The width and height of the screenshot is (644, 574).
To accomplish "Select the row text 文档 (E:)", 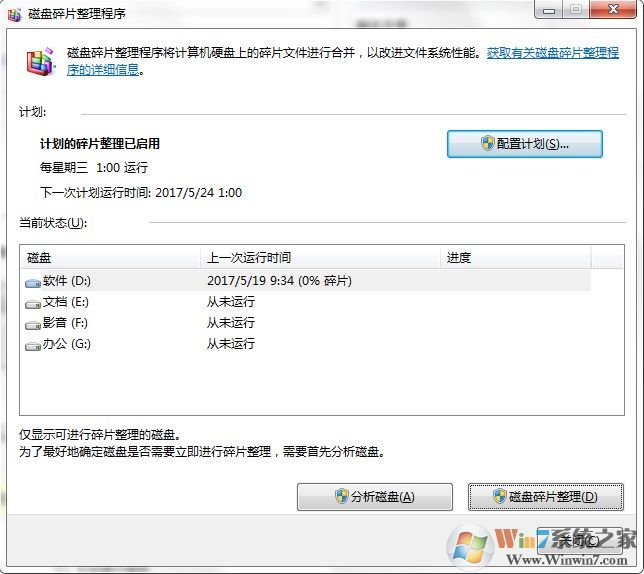I will click(66, 302).
